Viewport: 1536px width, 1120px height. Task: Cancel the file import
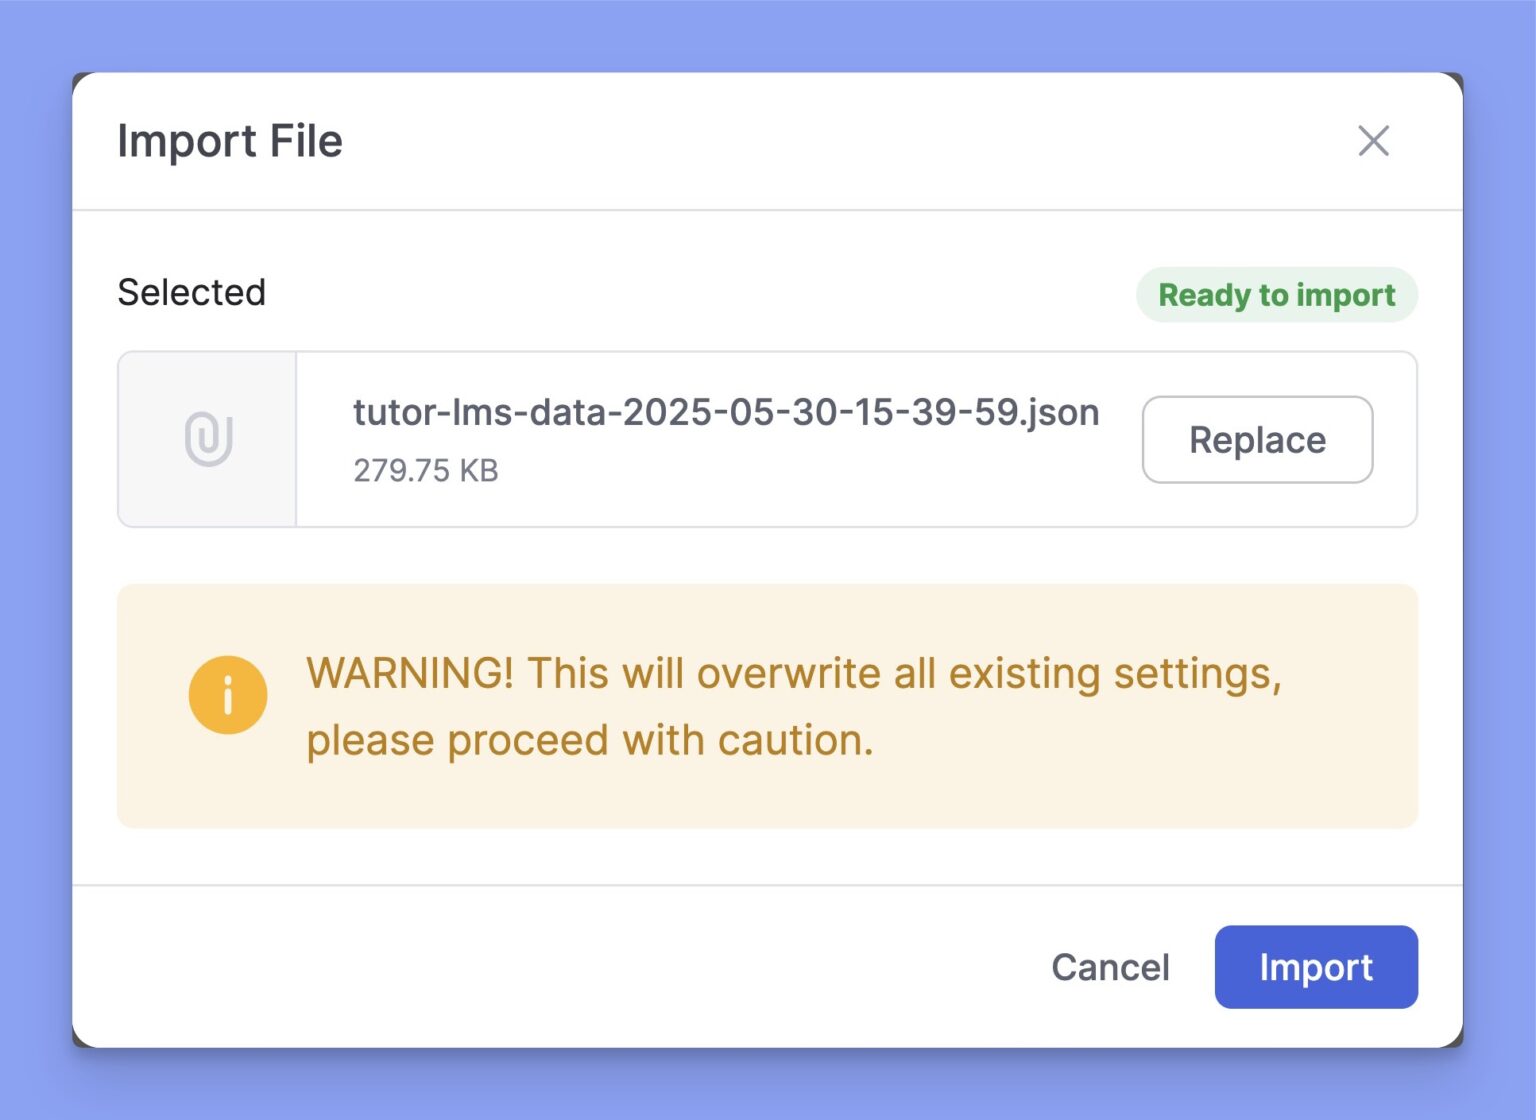[1110, 967]
